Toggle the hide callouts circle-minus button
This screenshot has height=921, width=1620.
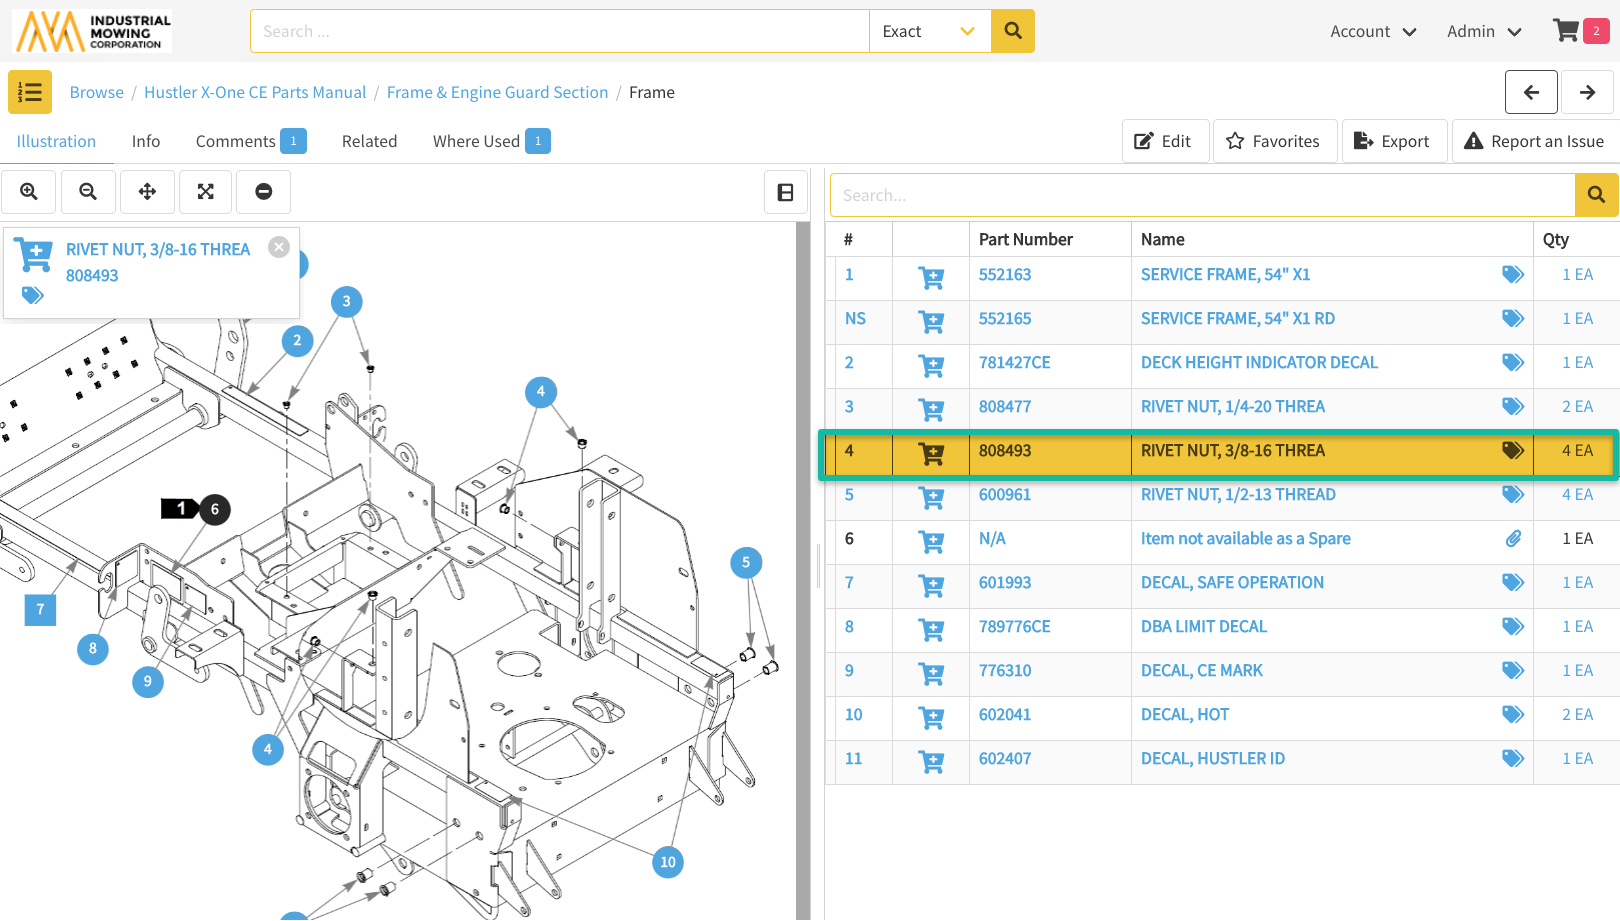[x=264, y=191]
